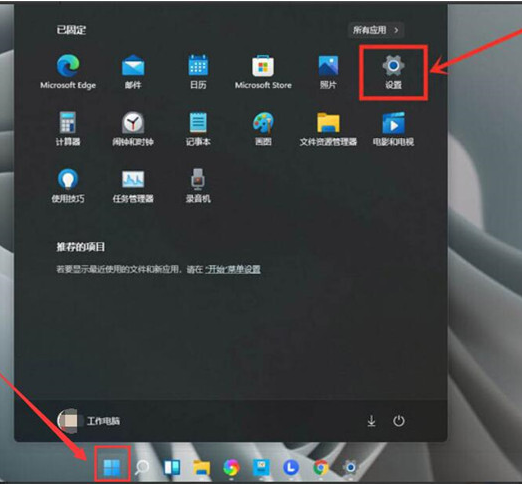Image resolution: width=522 pixels, height=484 pixels.
Task: Open Alarms and Clock (闹钟和时钟)
Action: click(x=133, y=129)
